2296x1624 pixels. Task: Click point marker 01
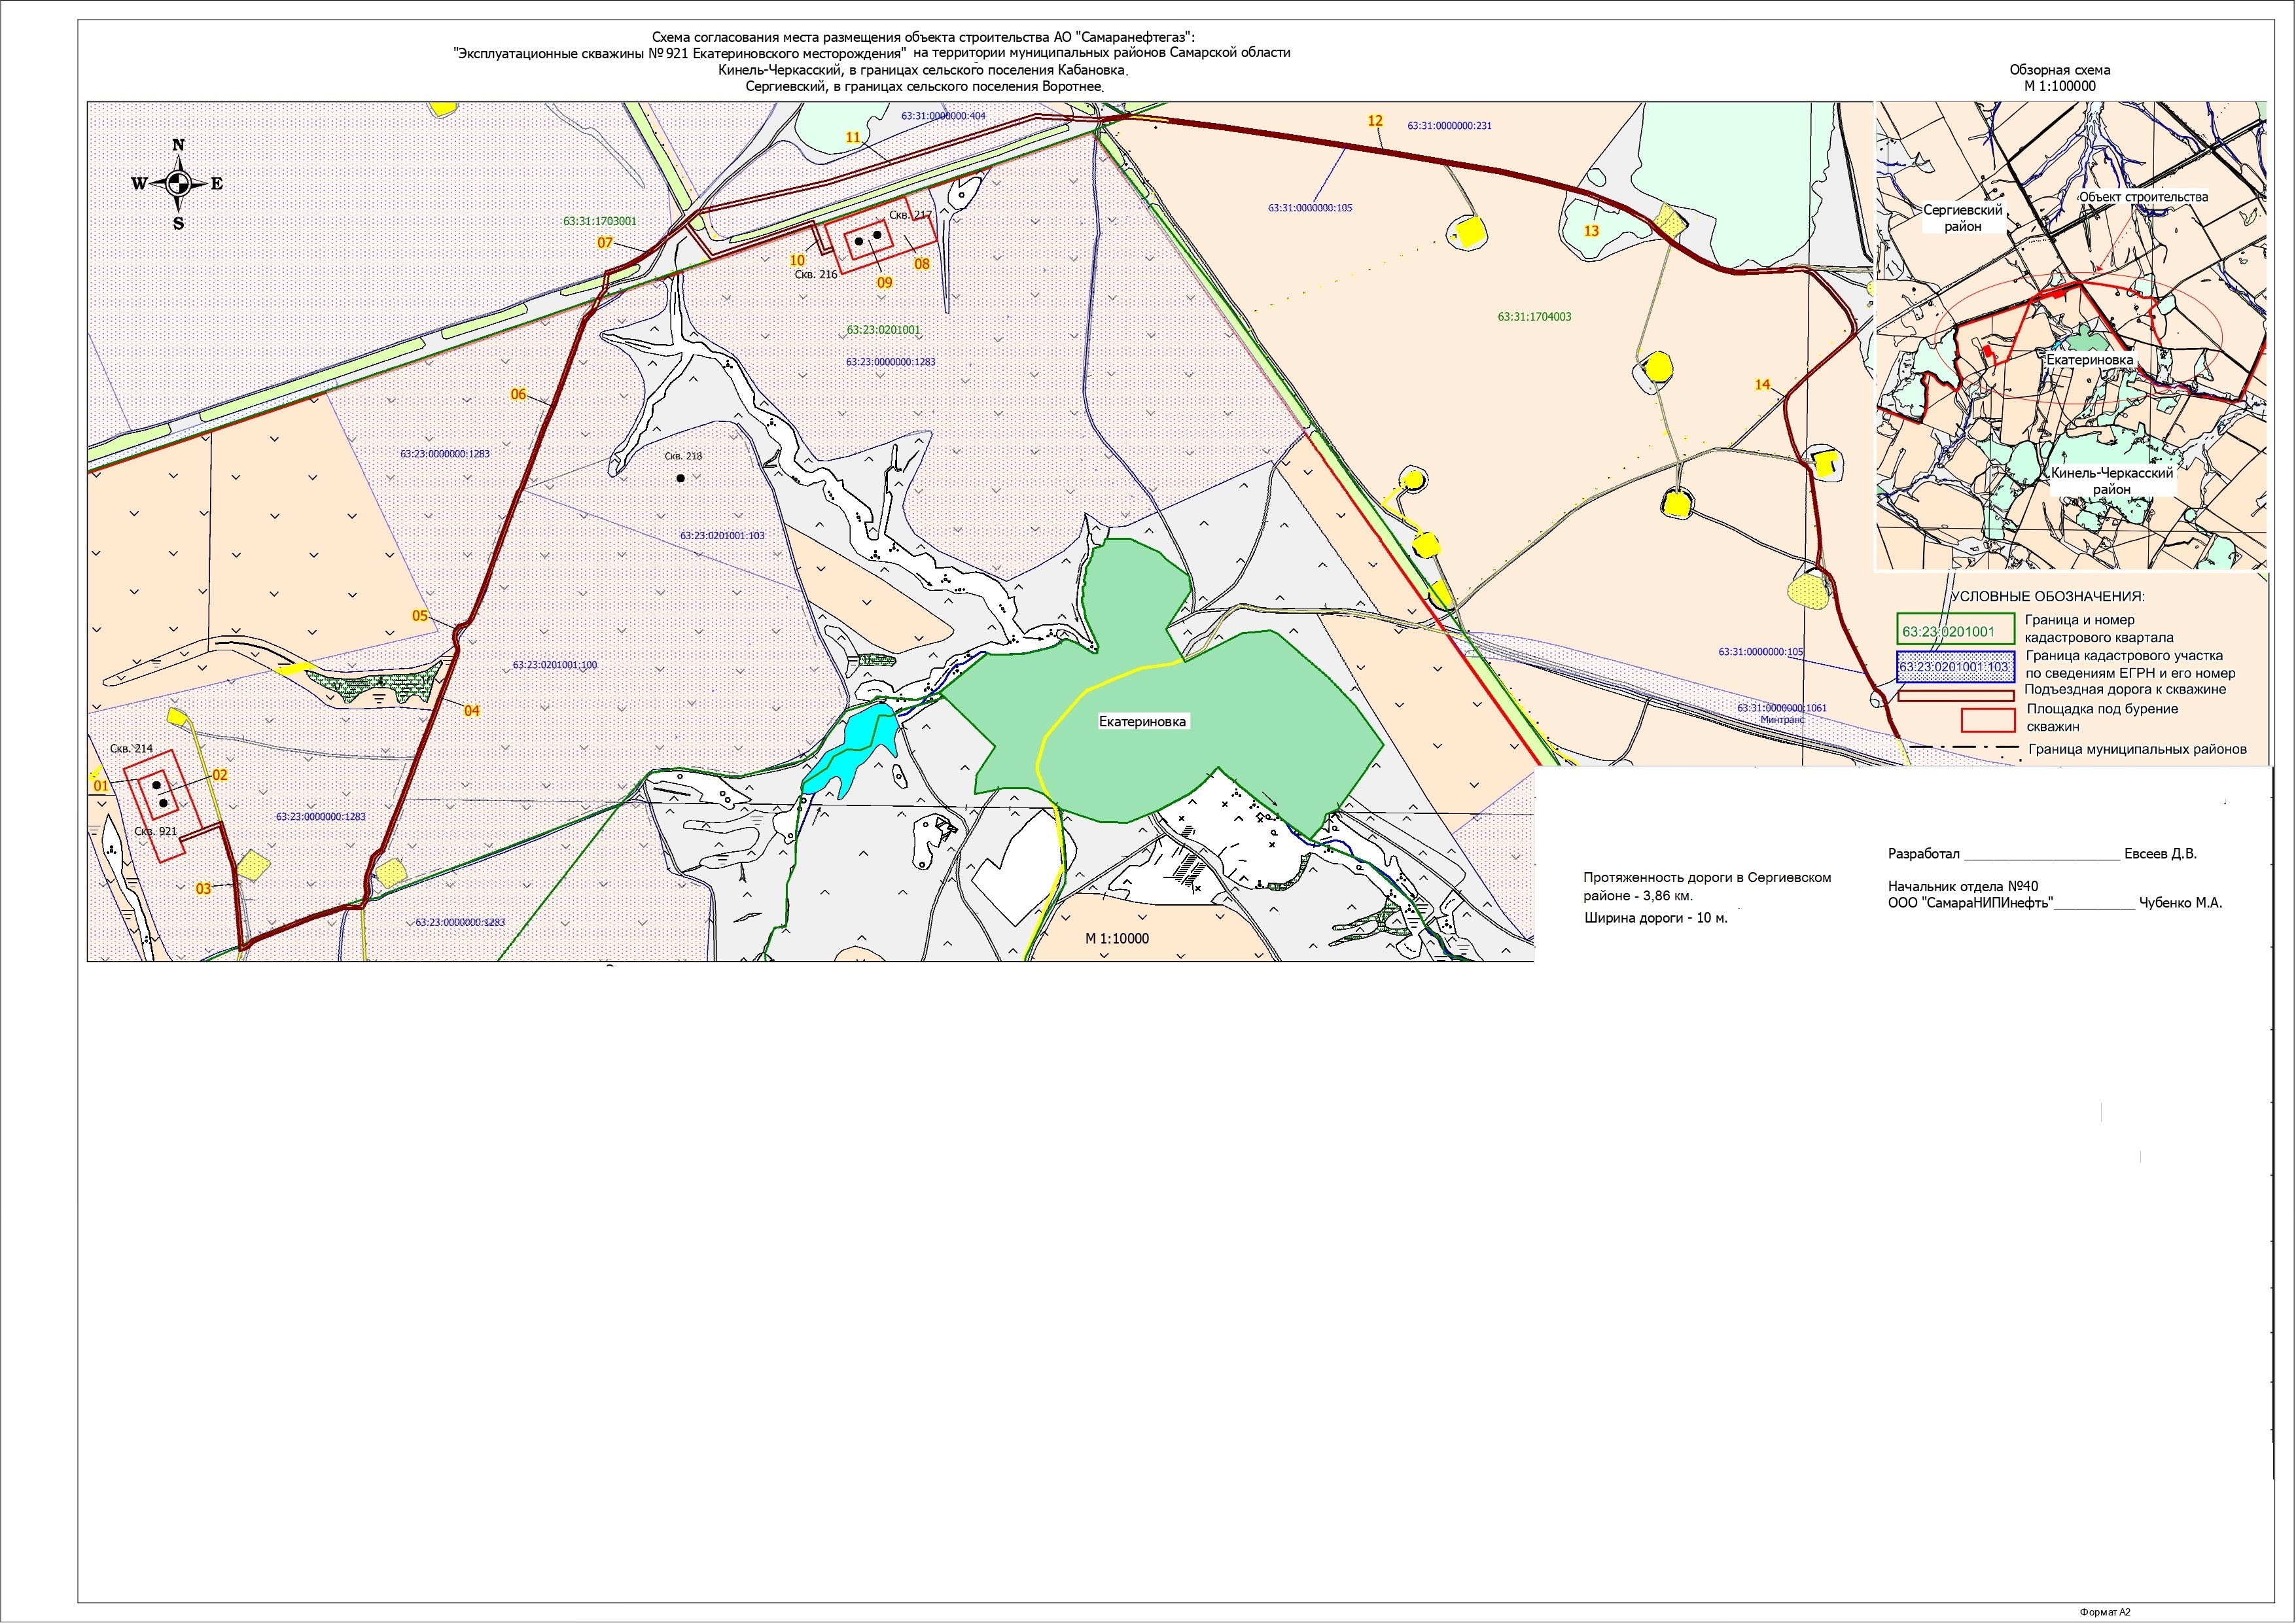click(x=101, y=786)
